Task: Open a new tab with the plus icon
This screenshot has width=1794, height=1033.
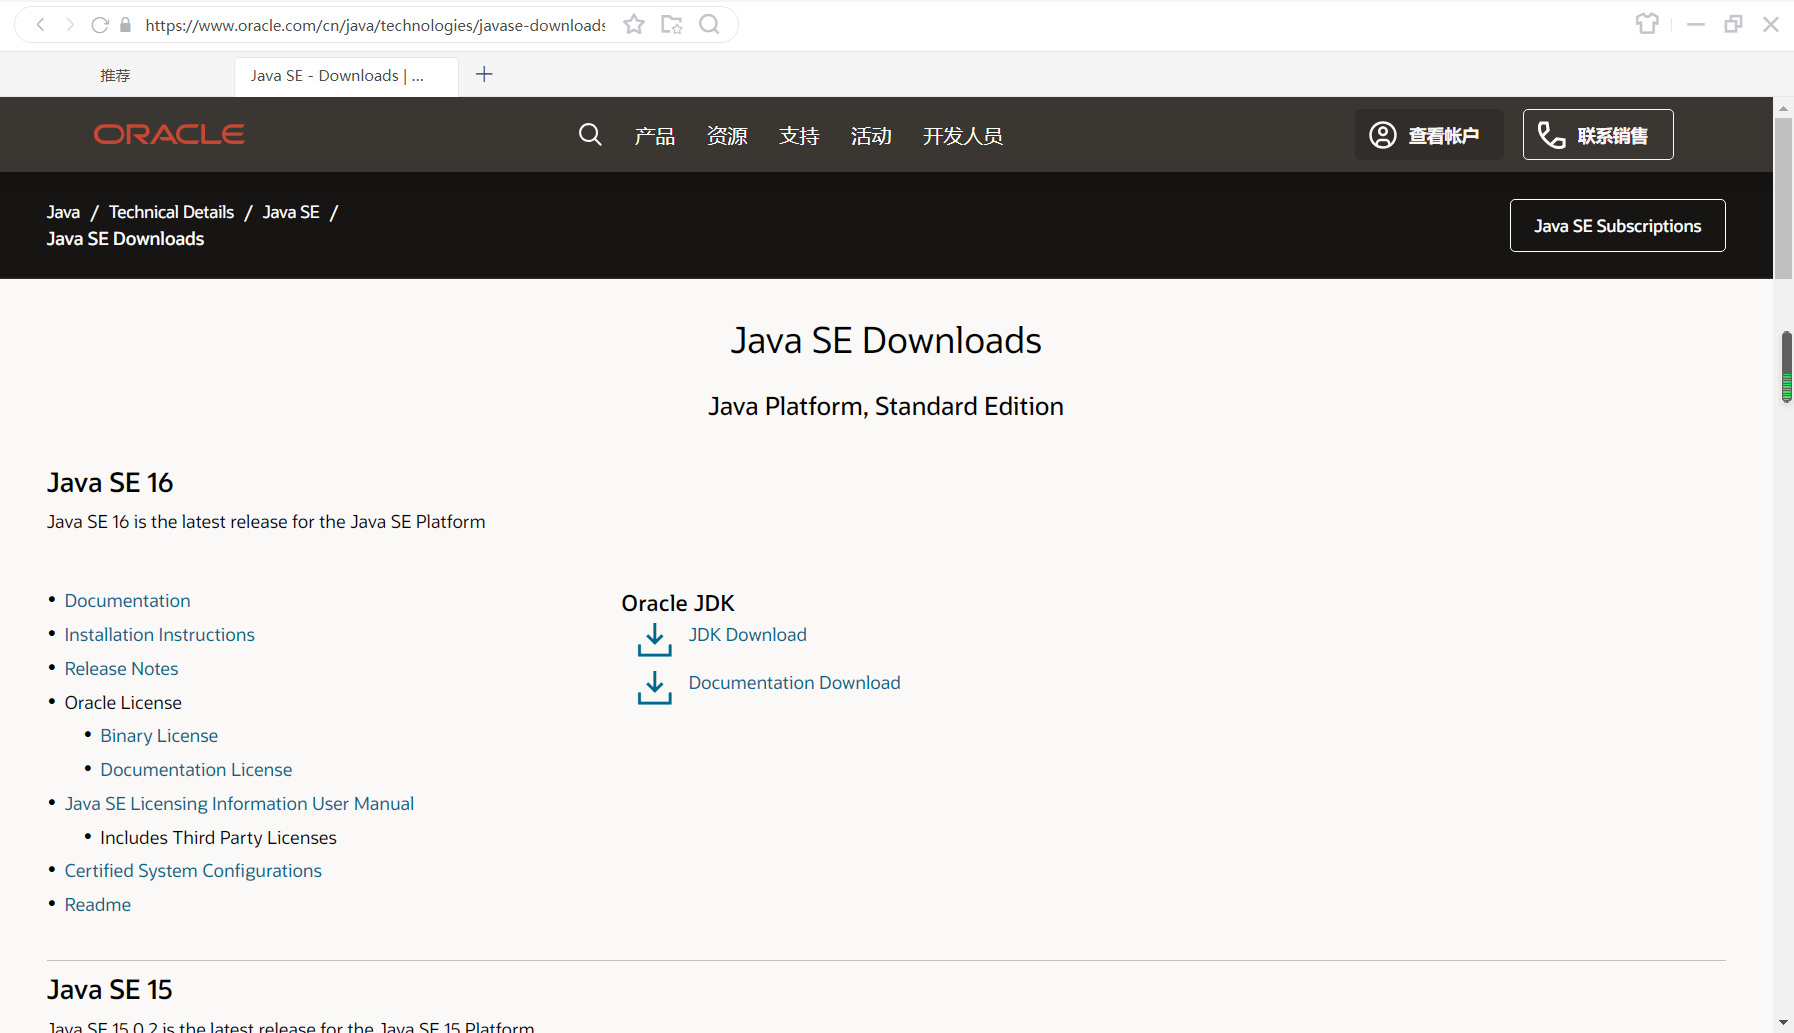Action: pos(484,74)
